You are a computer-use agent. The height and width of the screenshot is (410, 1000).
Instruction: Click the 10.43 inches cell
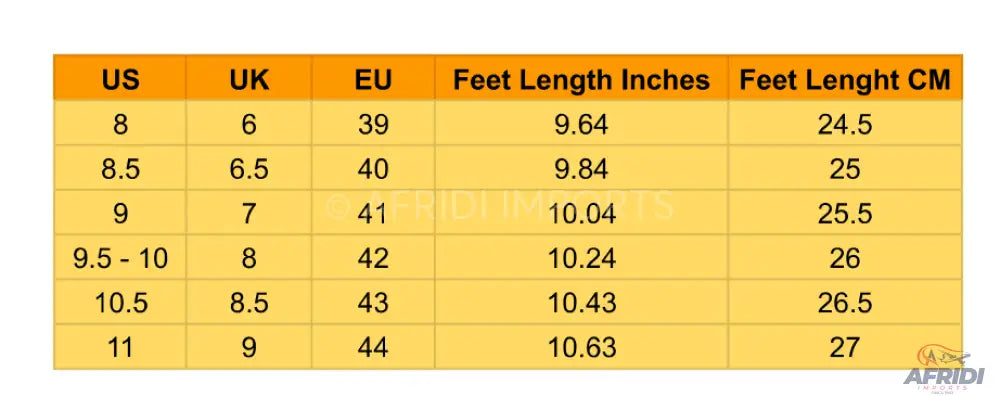pyautogui.click(x=581, y=303)
